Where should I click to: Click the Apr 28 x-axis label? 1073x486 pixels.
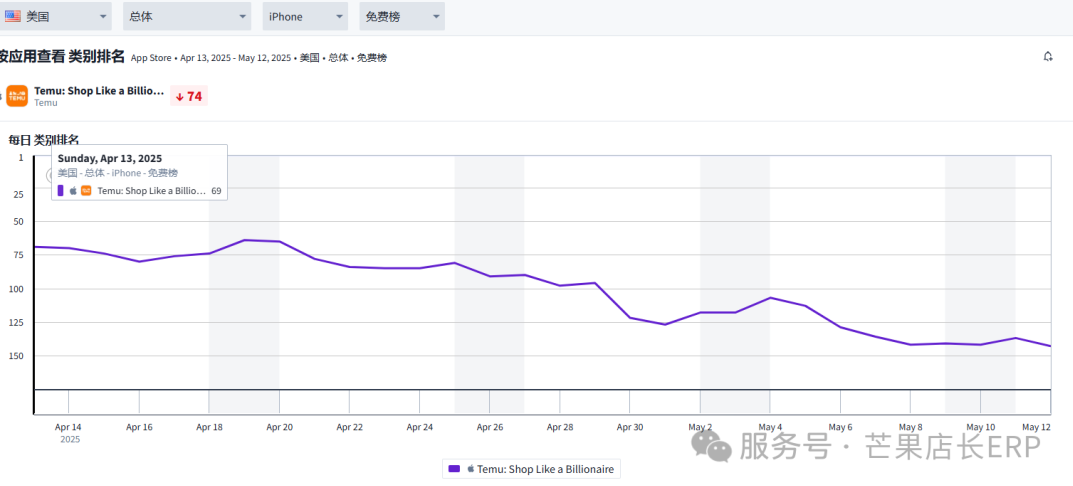(560, 427)
